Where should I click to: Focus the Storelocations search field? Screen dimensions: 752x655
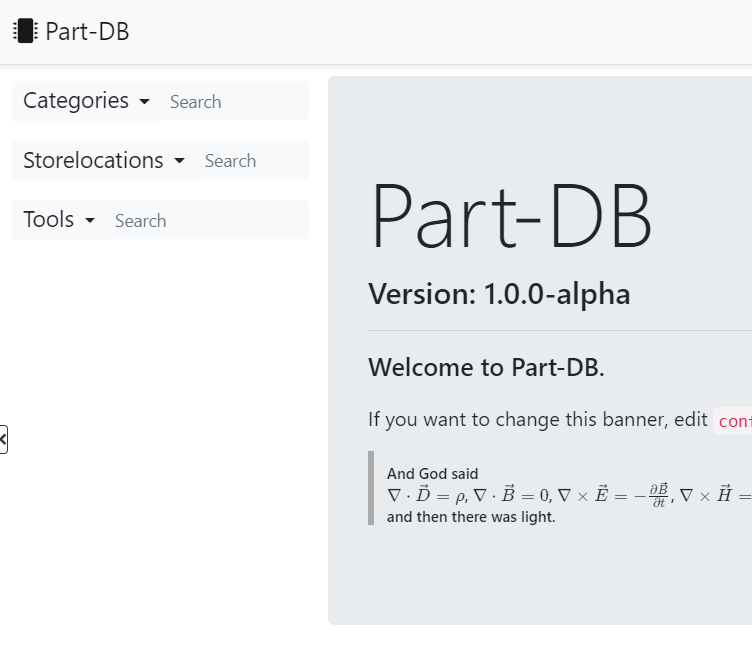click(252, 160)
